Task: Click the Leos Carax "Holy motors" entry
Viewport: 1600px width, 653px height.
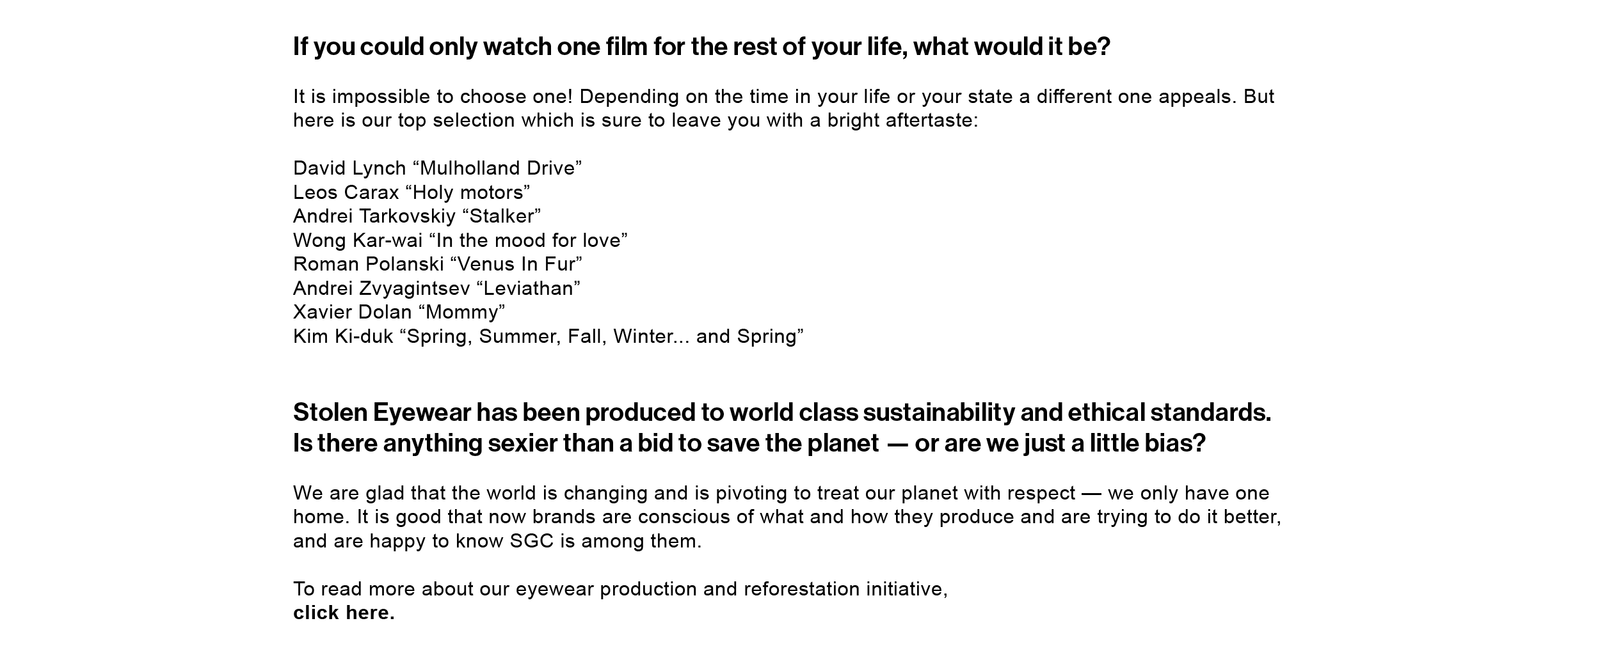Action: 411,192
